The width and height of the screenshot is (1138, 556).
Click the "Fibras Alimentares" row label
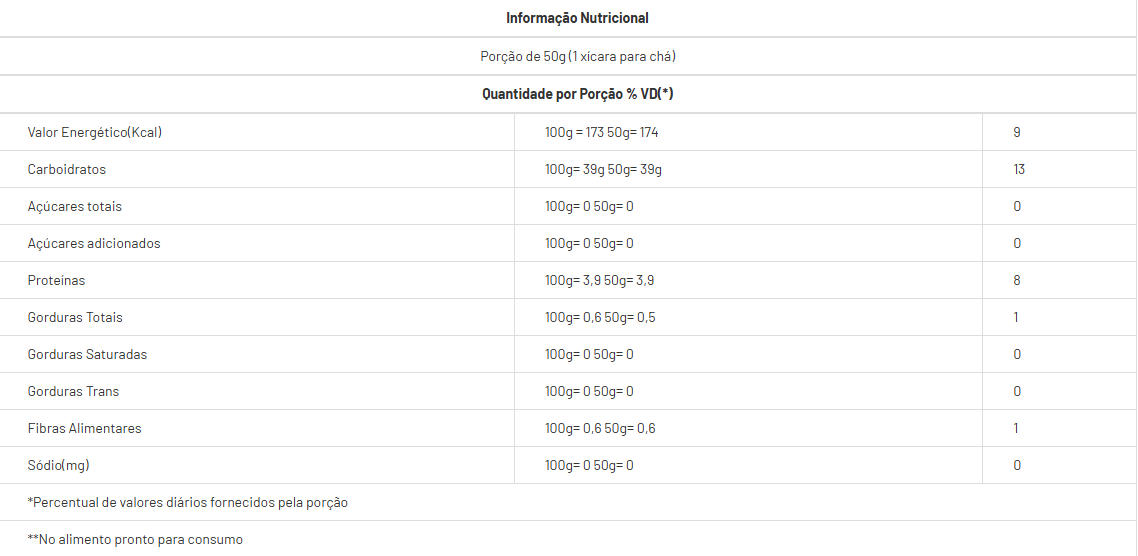click(x=85, y=428)
